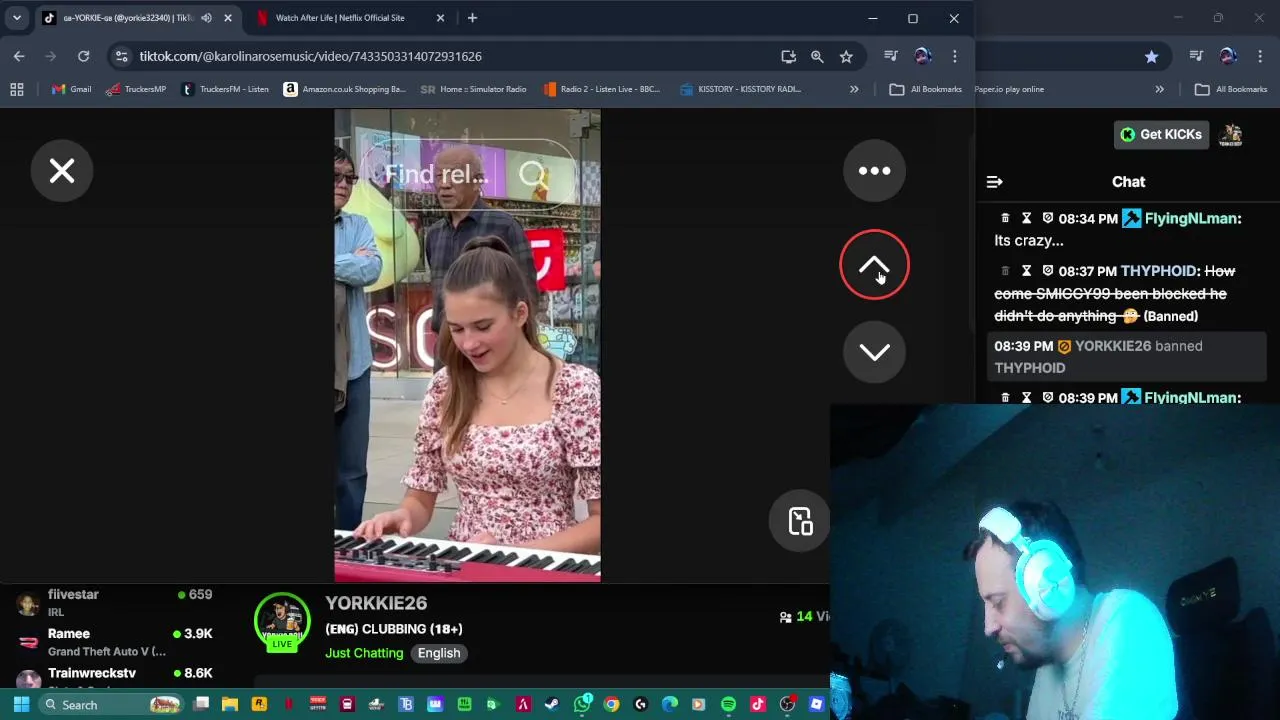Click the floating player icon beside video

[x=800, y=521]
